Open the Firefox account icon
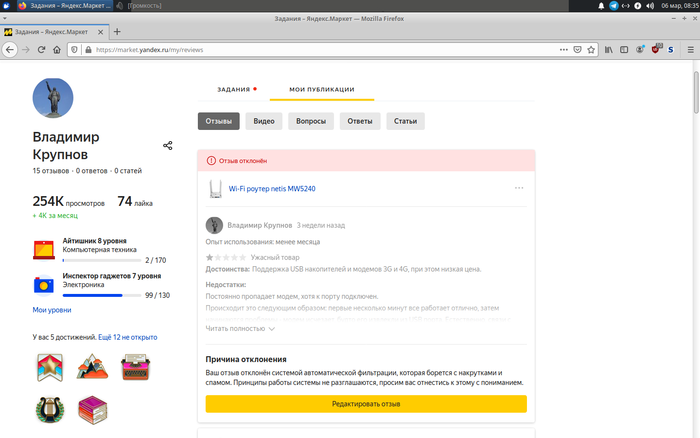Screen dimensions: 700x438 [640, 50]
